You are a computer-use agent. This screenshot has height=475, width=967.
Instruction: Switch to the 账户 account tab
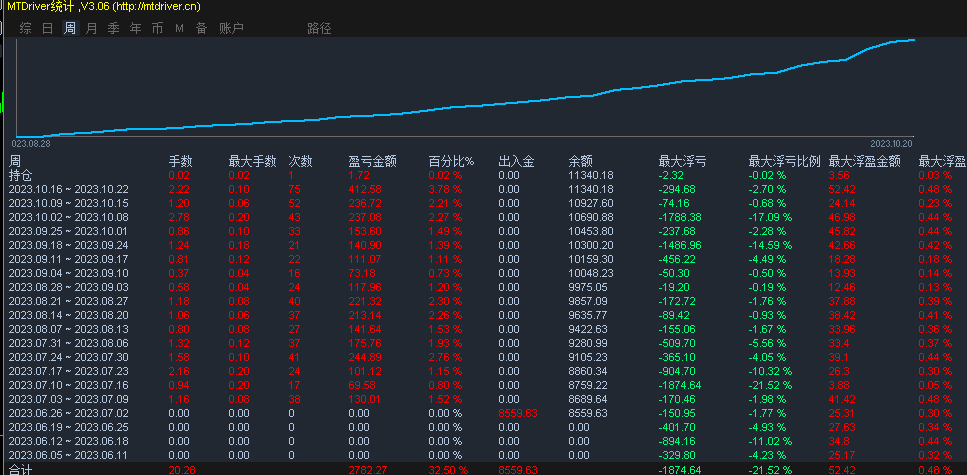232,28
